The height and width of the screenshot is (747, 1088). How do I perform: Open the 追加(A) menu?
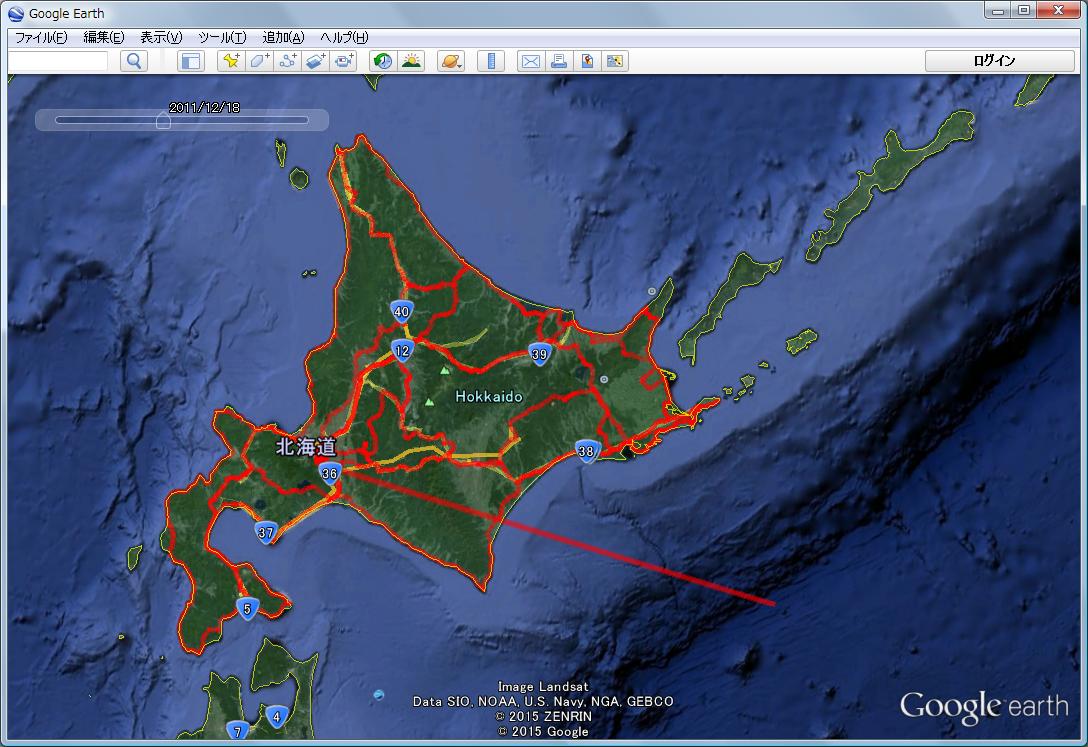tap(283, 37)
